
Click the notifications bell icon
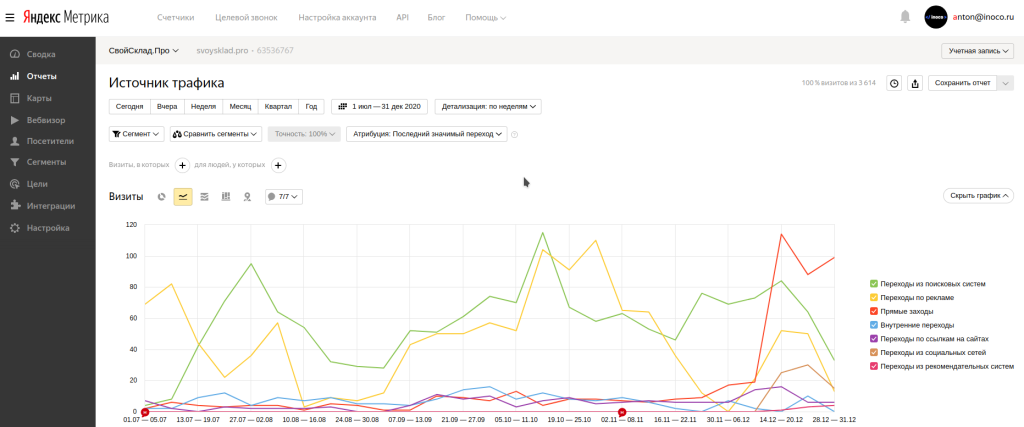click(905, 17)
